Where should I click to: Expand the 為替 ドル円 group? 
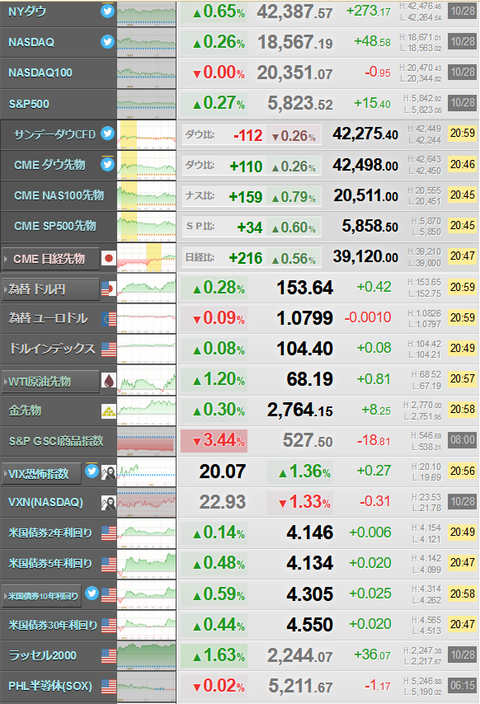tap(50, 289)
